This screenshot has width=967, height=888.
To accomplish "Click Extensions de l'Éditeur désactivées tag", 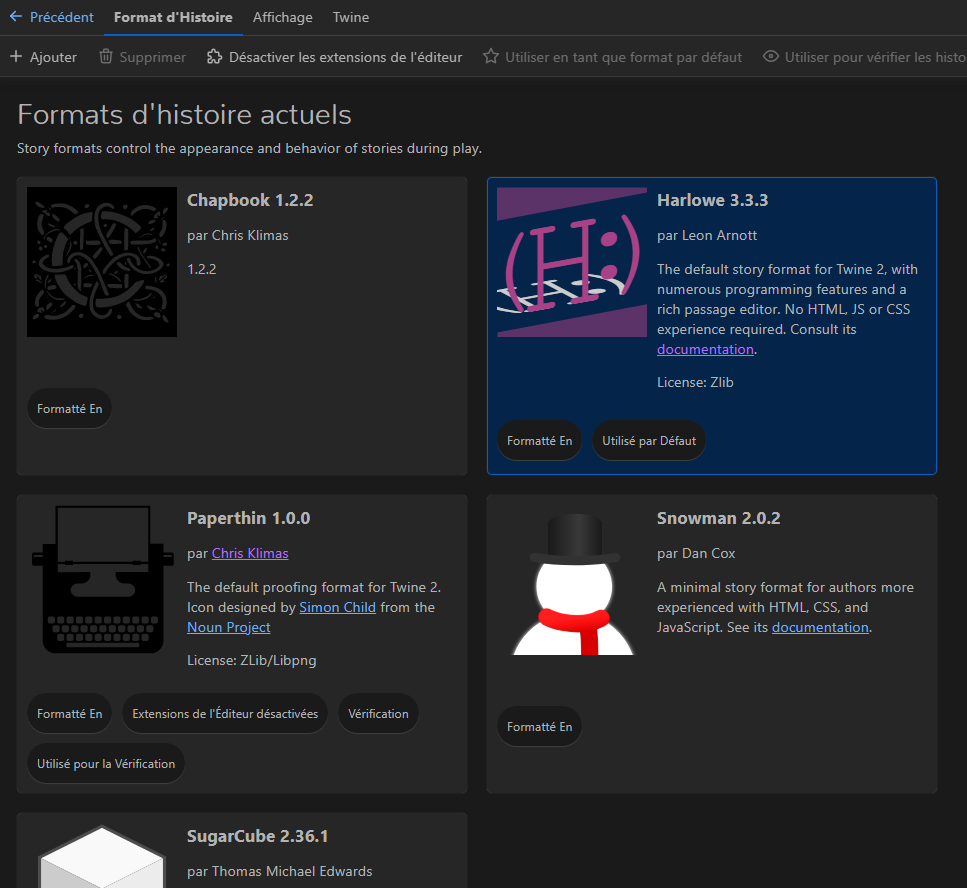I will click(225, 713).
